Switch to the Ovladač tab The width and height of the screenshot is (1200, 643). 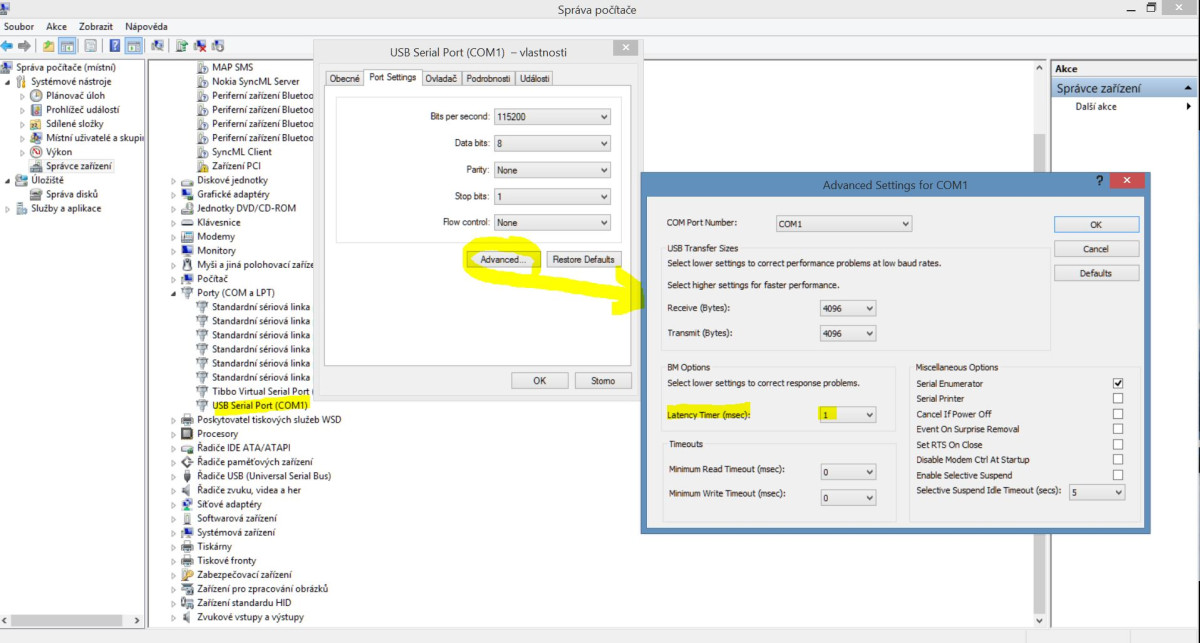tap(440, 78)
